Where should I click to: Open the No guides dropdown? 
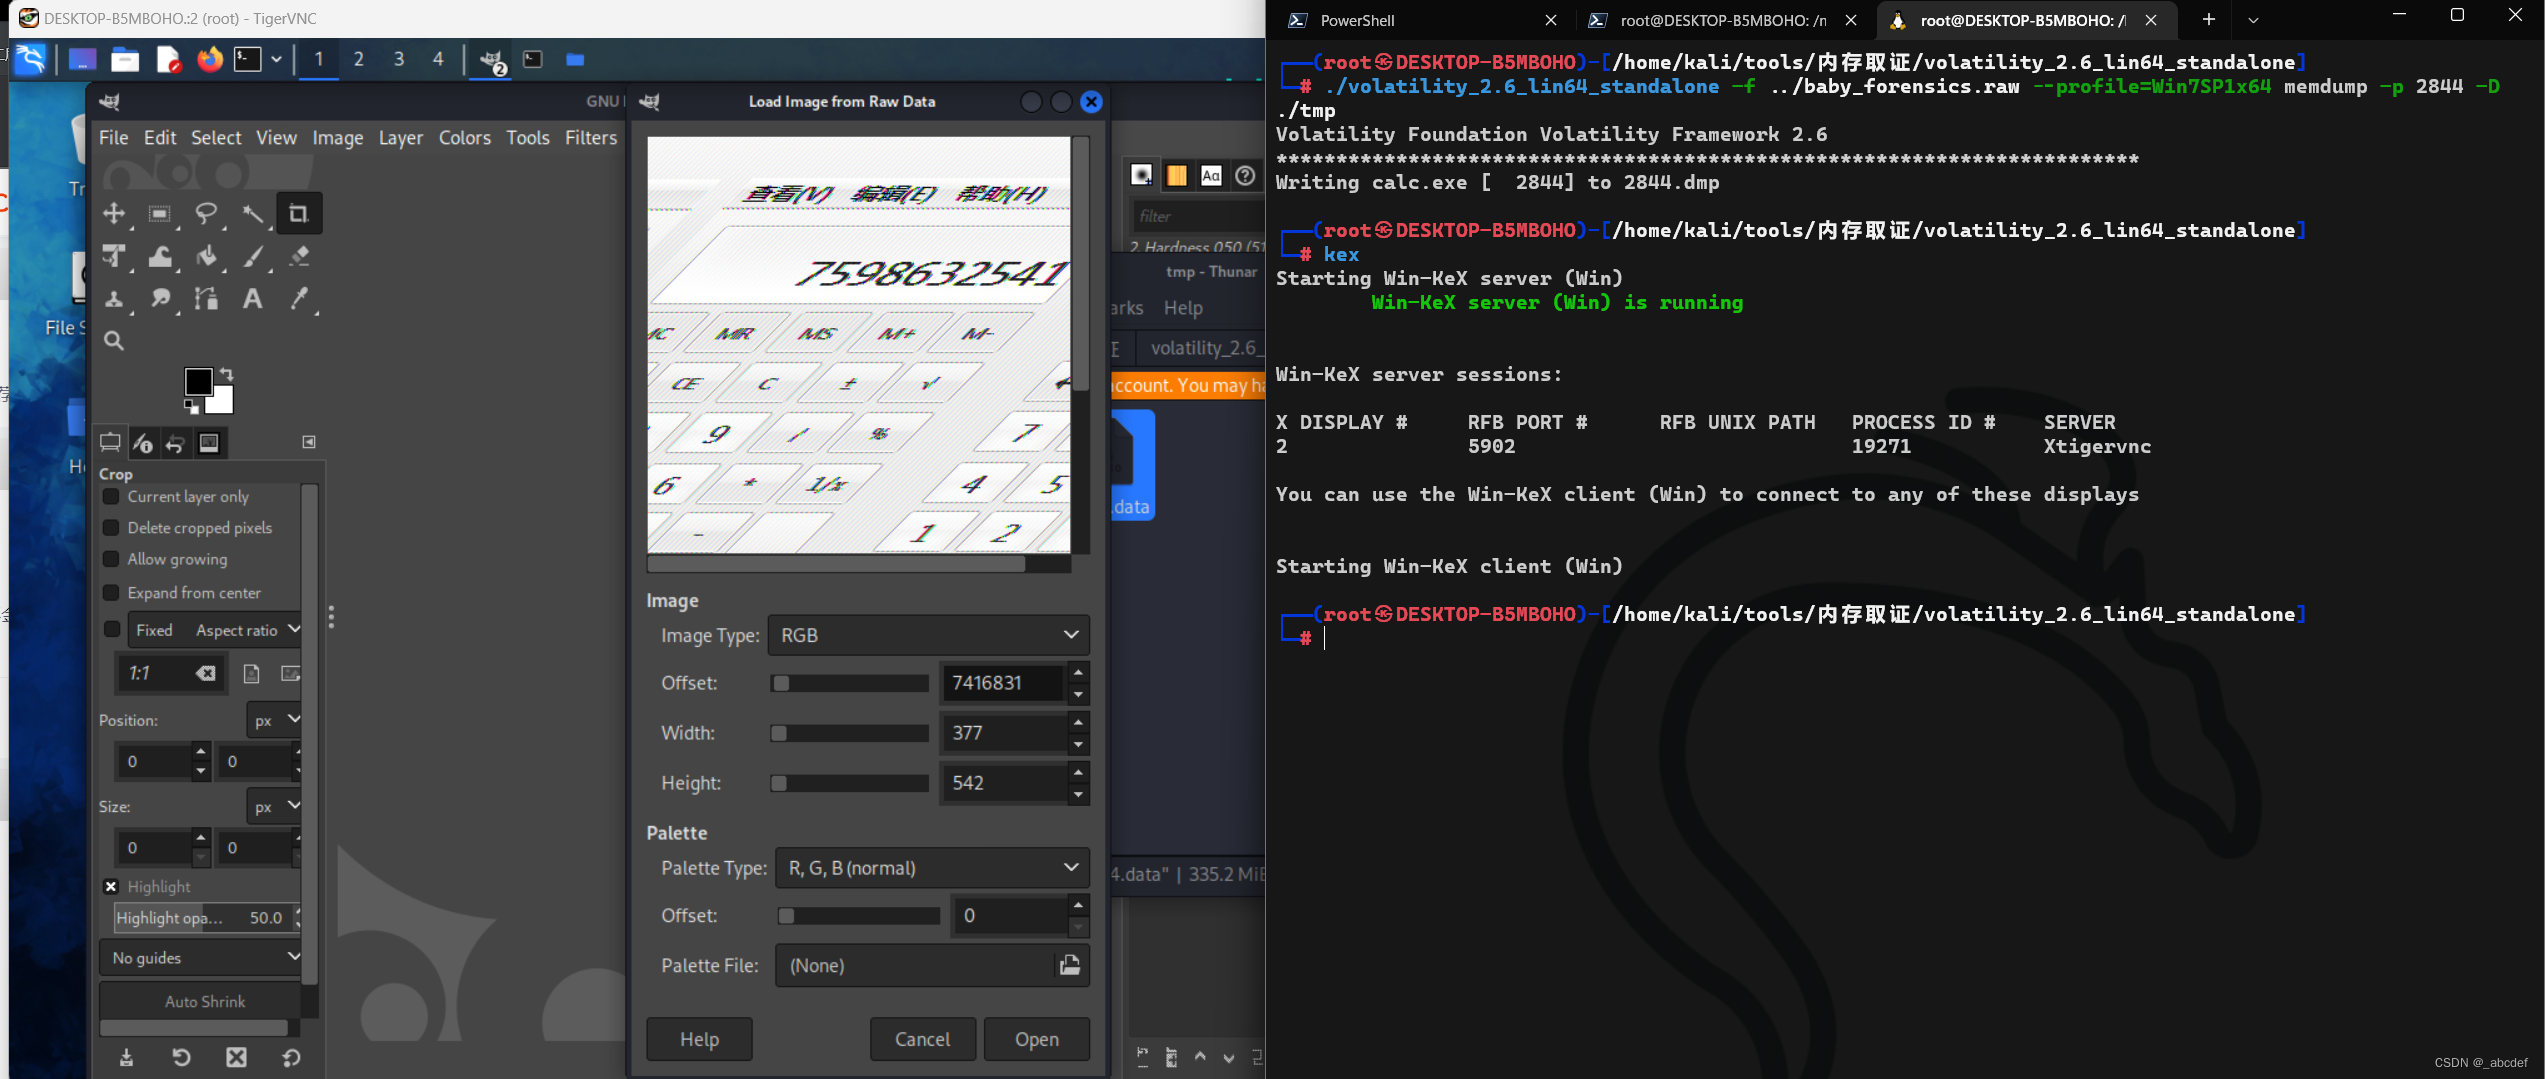(x=201, y=957)
